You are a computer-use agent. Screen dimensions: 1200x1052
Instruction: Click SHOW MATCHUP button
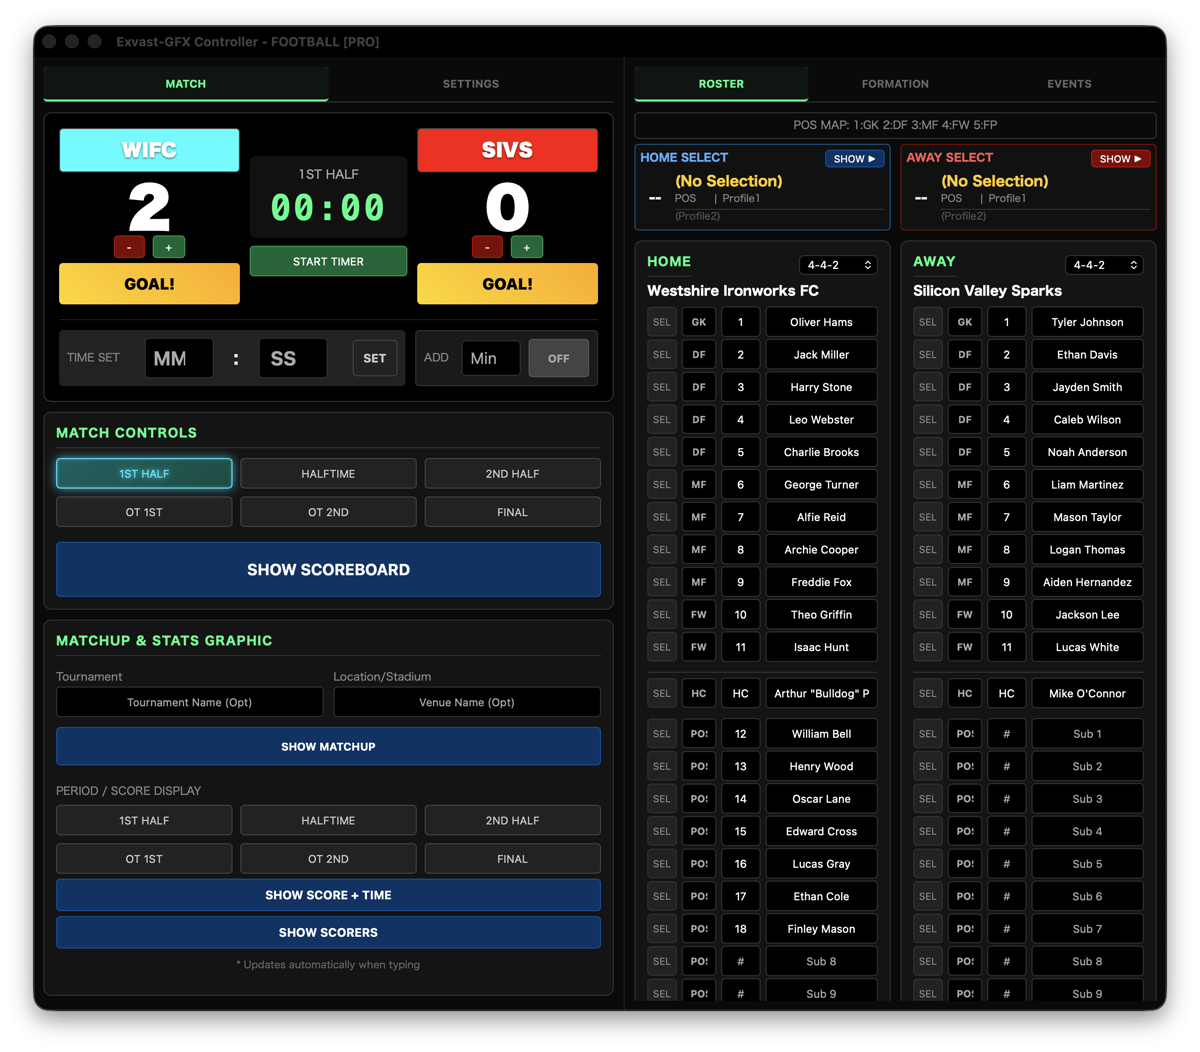(x=328, y=747)
